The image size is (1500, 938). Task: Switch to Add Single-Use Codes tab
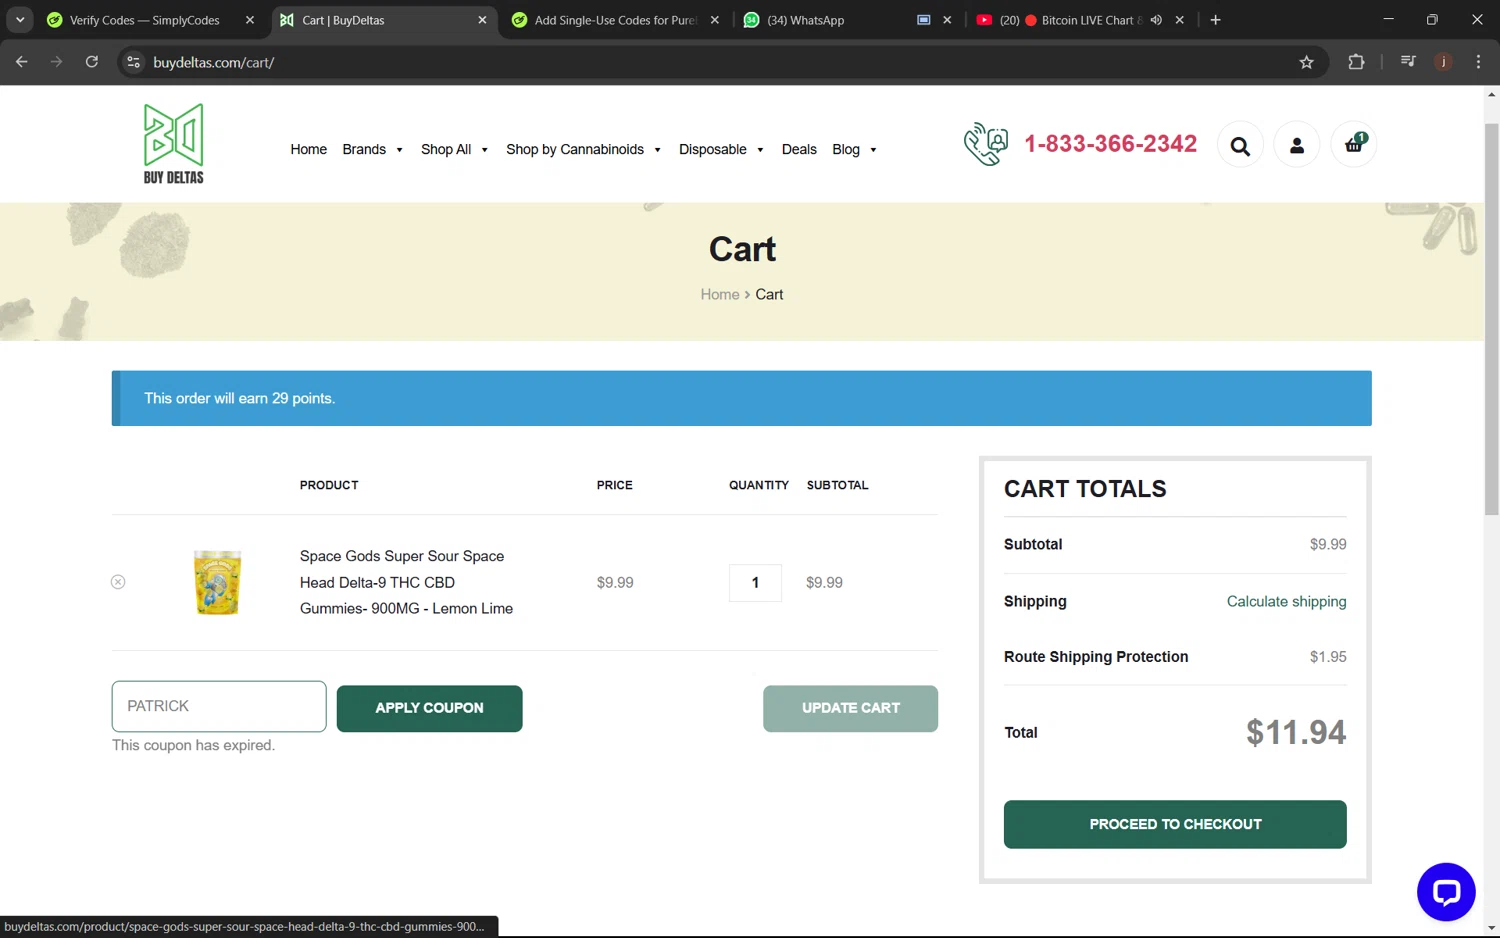(615, 20)
